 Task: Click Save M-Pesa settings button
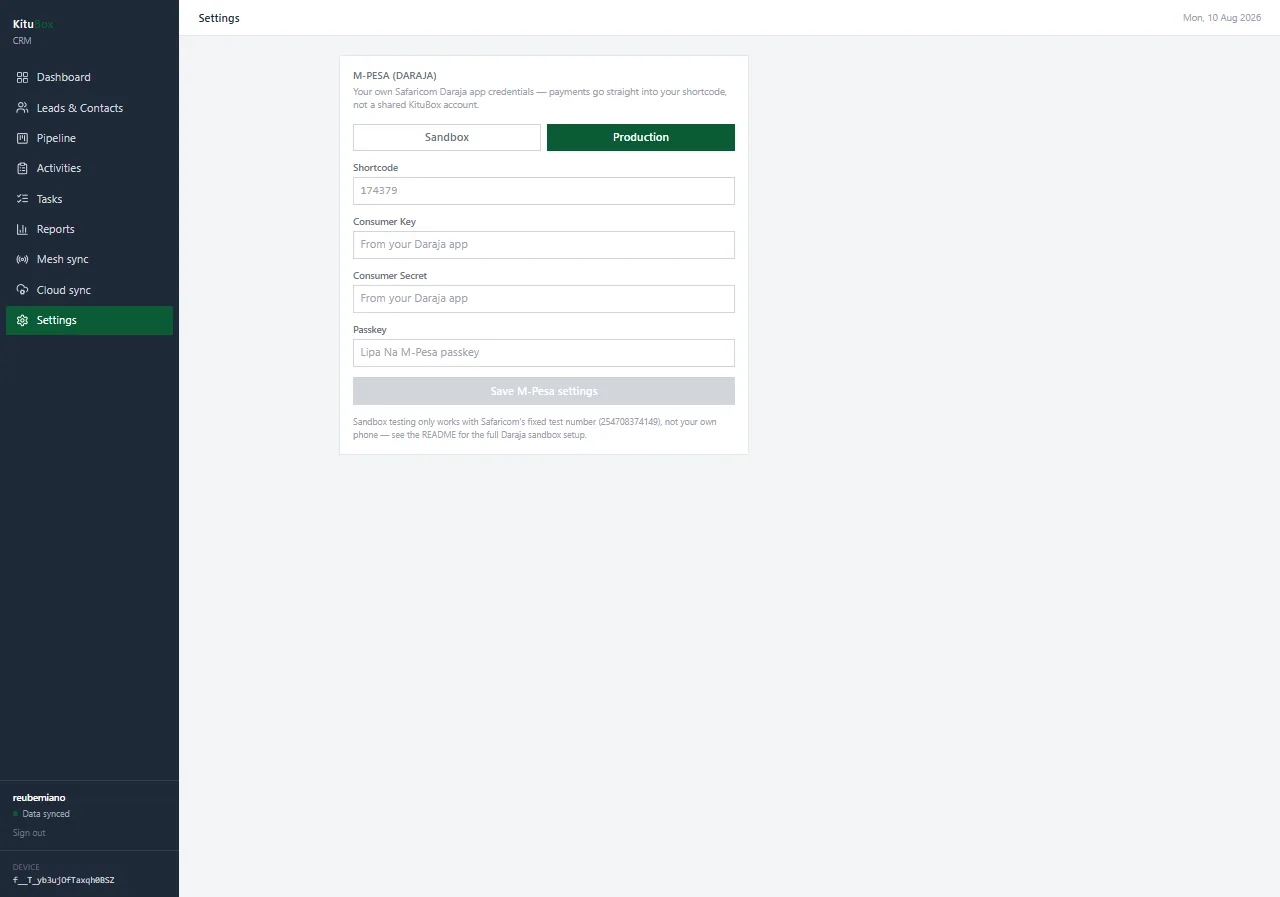click(x=544, y=391)
